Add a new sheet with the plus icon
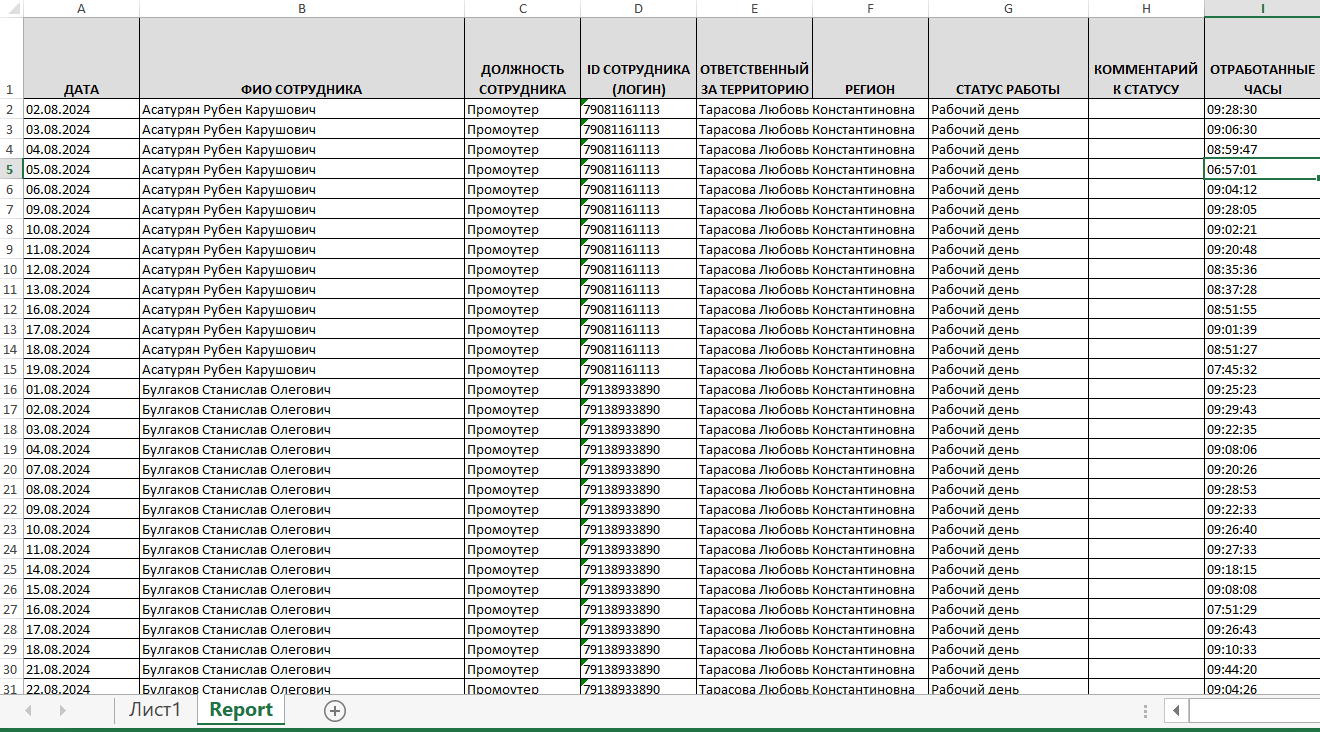1320x732 pixels. [335, 710]
